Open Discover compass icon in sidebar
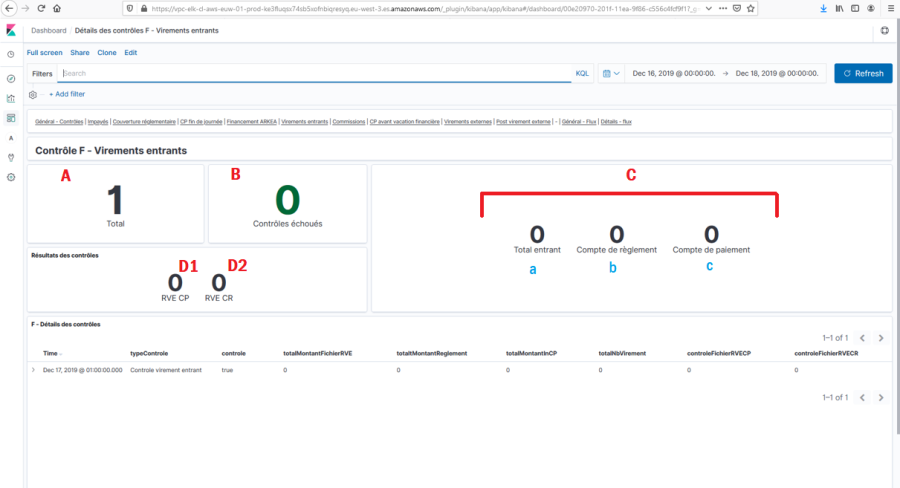This screenshot has height=488, width=900. (x=11, y=78)
